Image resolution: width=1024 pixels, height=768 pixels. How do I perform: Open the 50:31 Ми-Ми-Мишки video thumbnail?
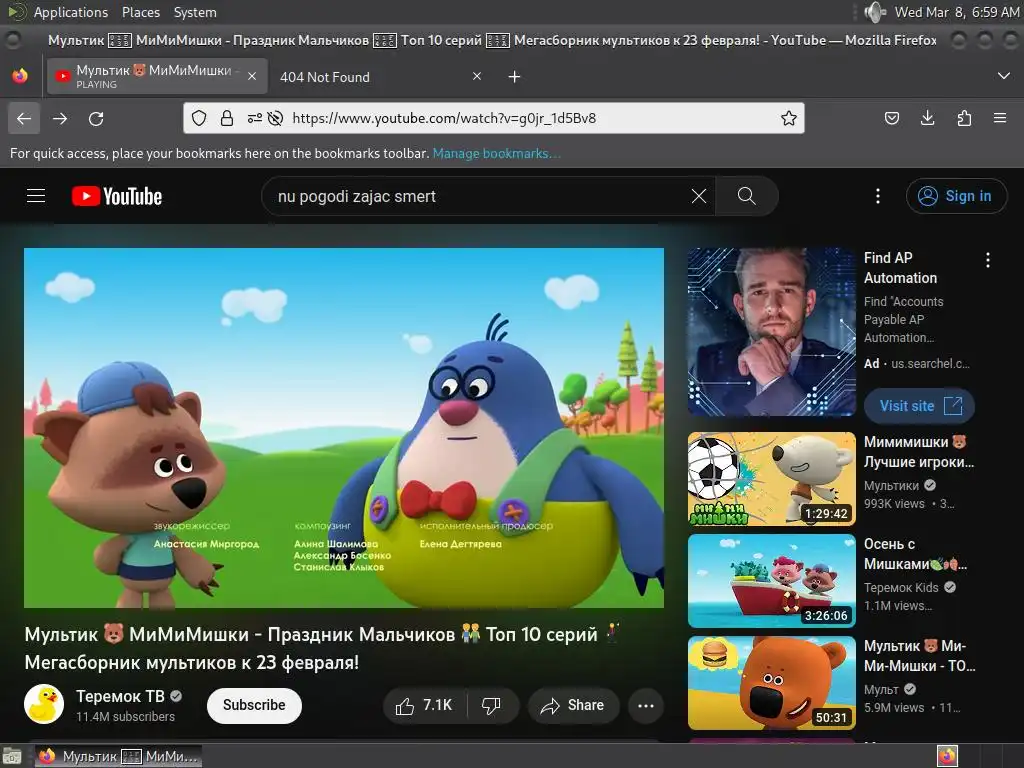pos(771,682)
